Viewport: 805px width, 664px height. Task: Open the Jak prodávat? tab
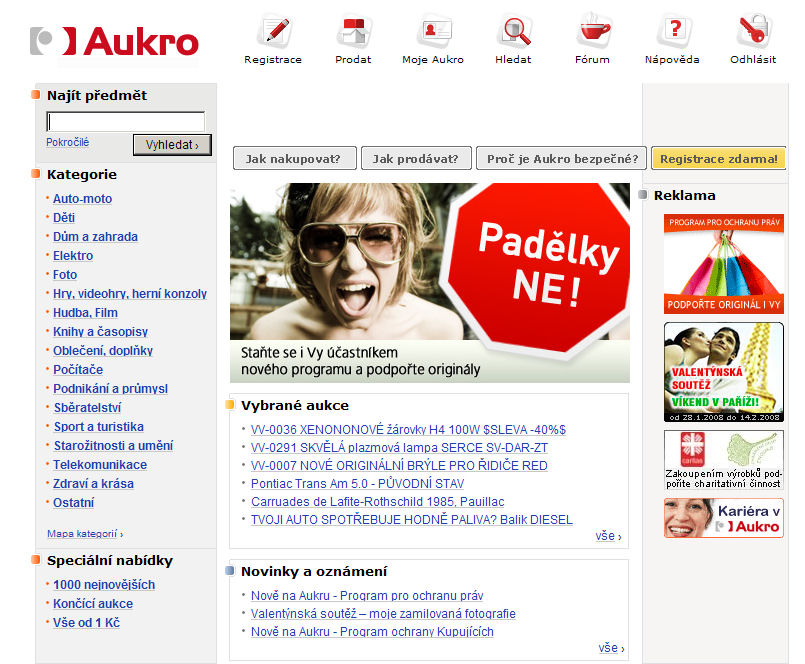coord(416,159)
